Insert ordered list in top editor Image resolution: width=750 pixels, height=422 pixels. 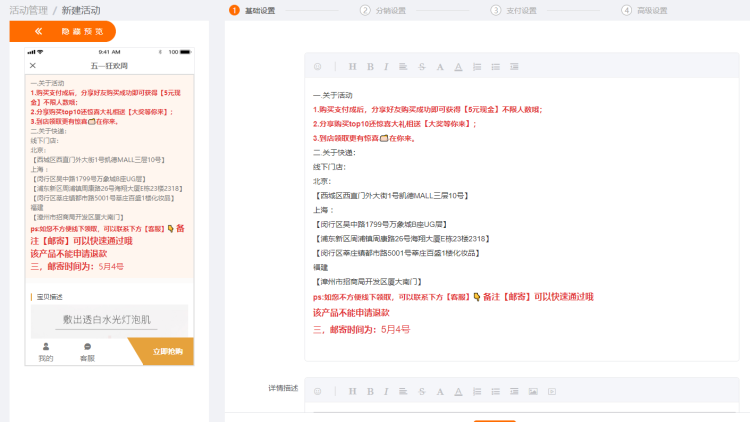pos(477,67)
